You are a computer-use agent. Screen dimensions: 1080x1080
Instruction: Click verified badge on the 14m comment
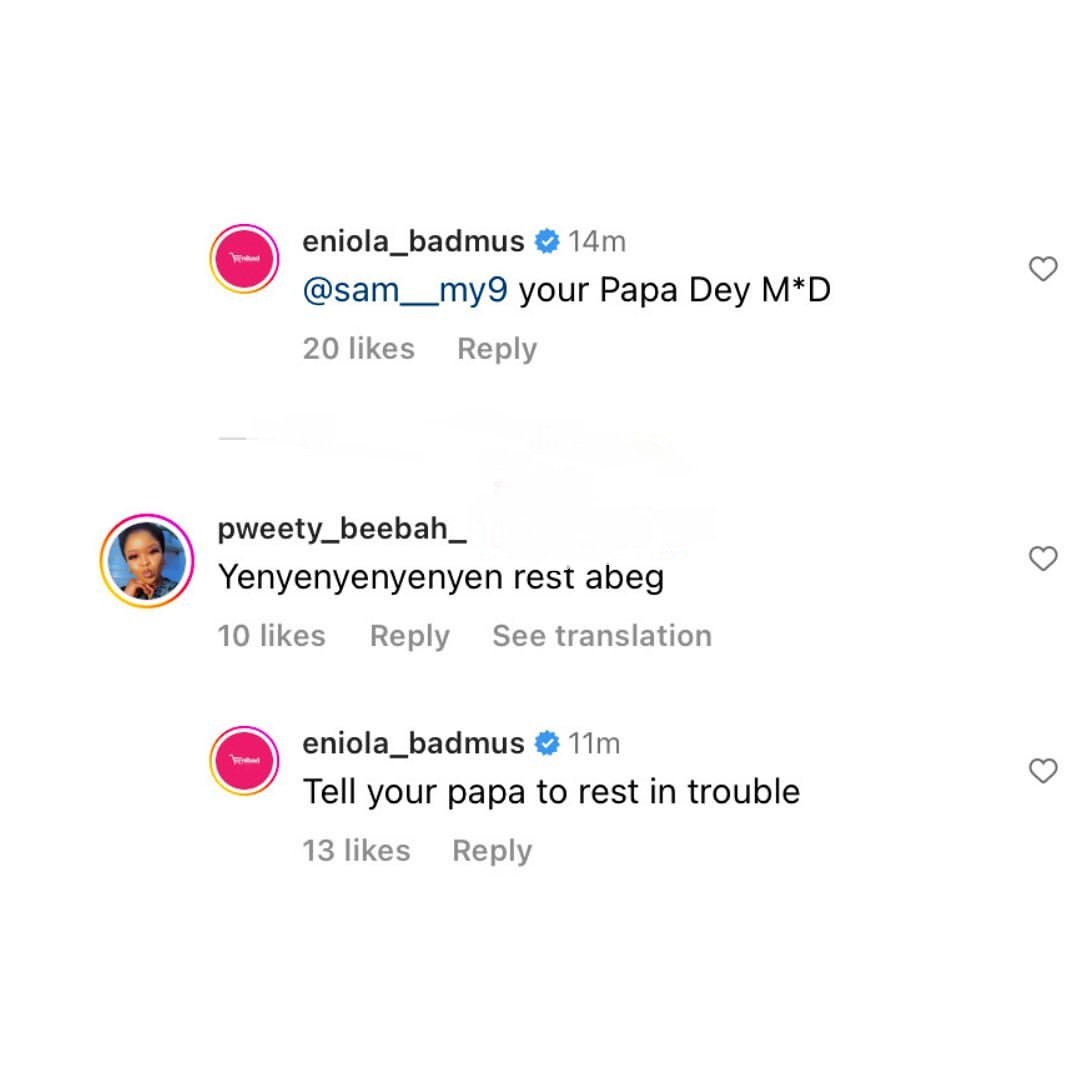click(546, 241)
